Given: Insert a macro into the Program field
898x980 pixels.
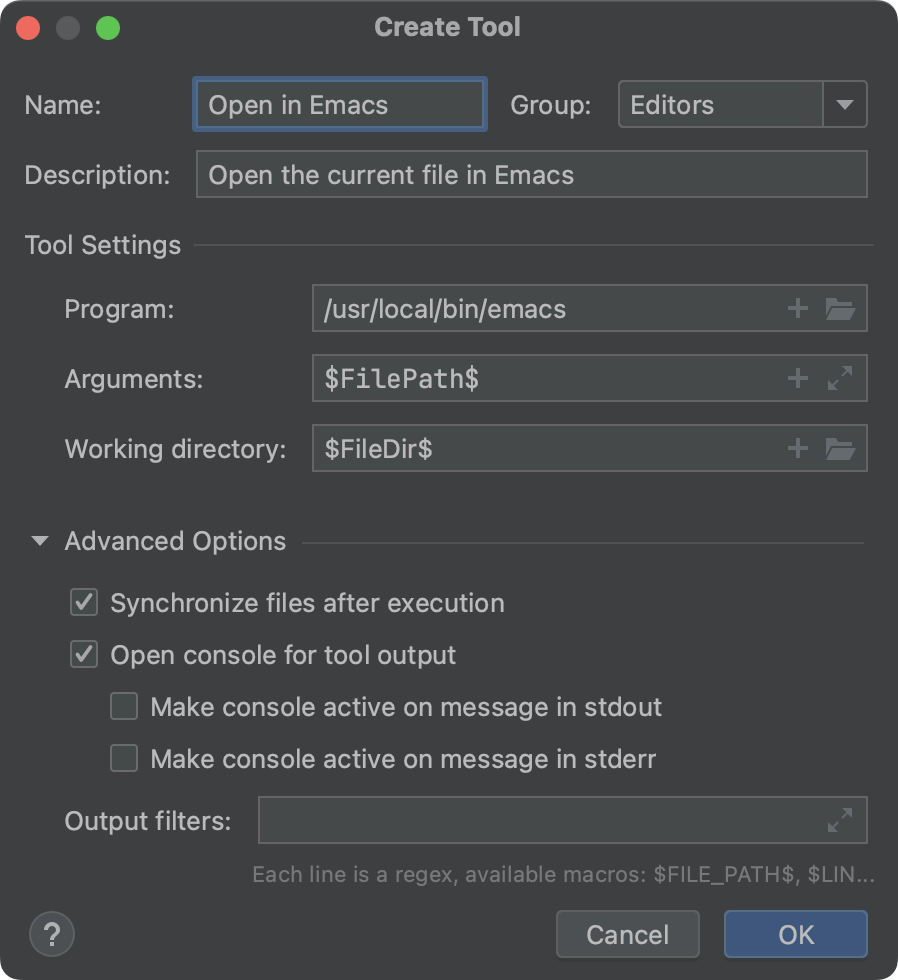Looking at the screenshot, I should 797,309.
